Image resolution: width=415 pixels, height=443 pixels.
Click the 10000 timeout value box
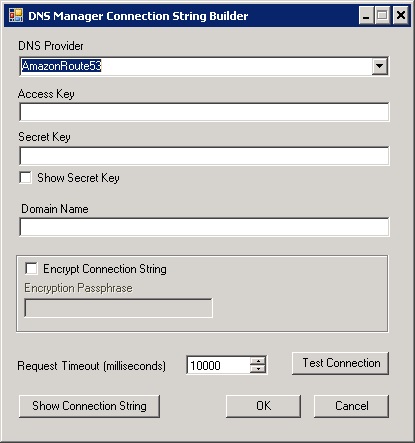218,365
